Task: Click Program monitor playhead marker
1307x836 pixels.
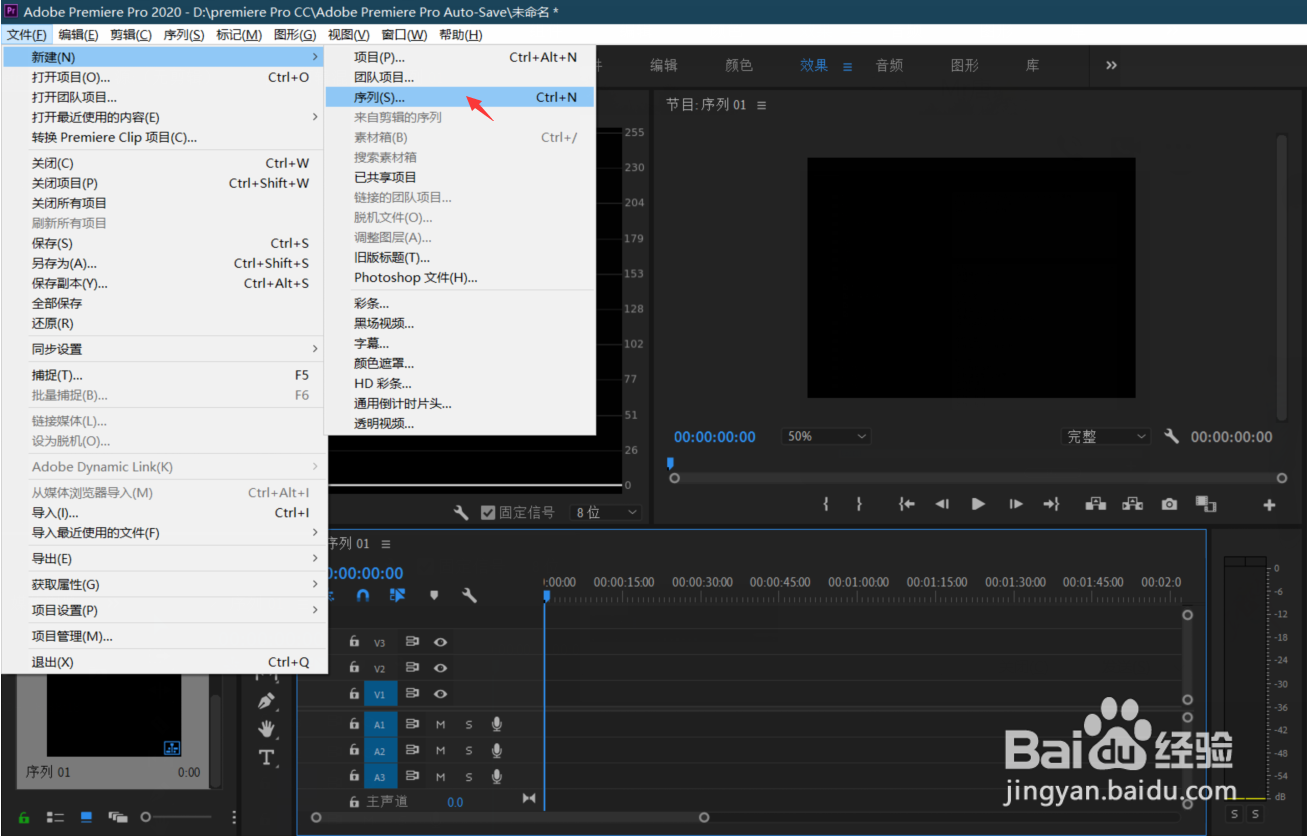Action: [x=670, y=463]
